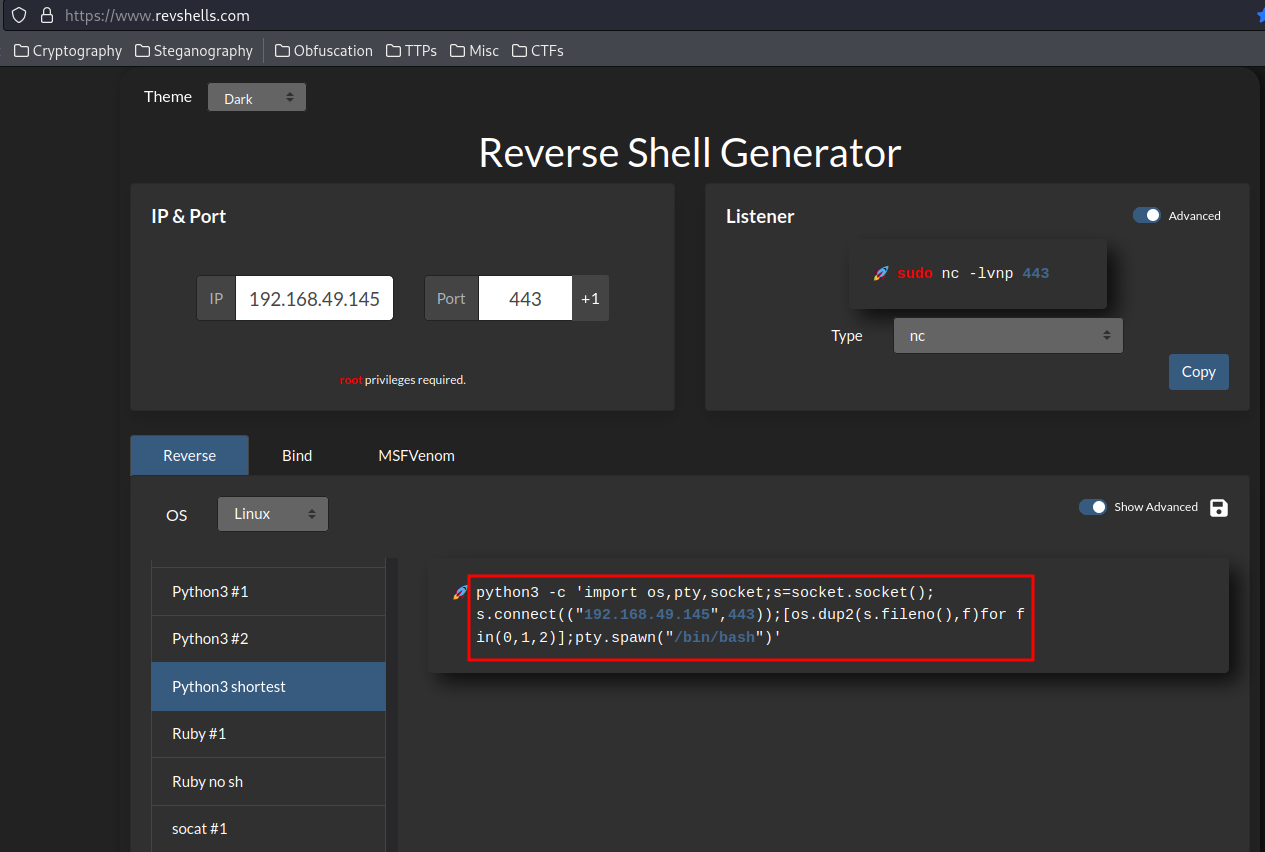Switch to the Reverse tab

[x=189, y=455]
